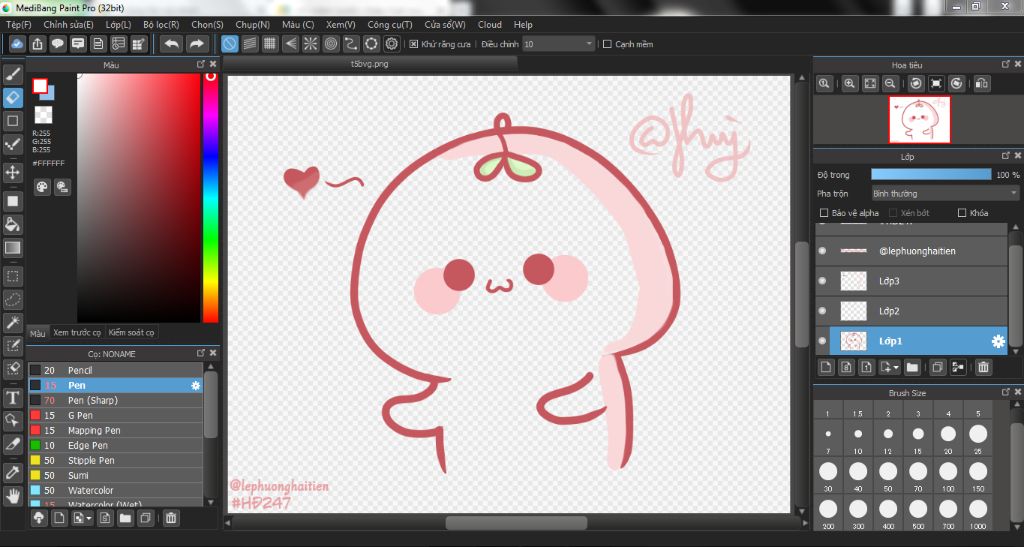Image resolution: width=1024 pixels, height=547 pixels.
Task: Enable the radial snap guide
Action: (x=311, y=44)
